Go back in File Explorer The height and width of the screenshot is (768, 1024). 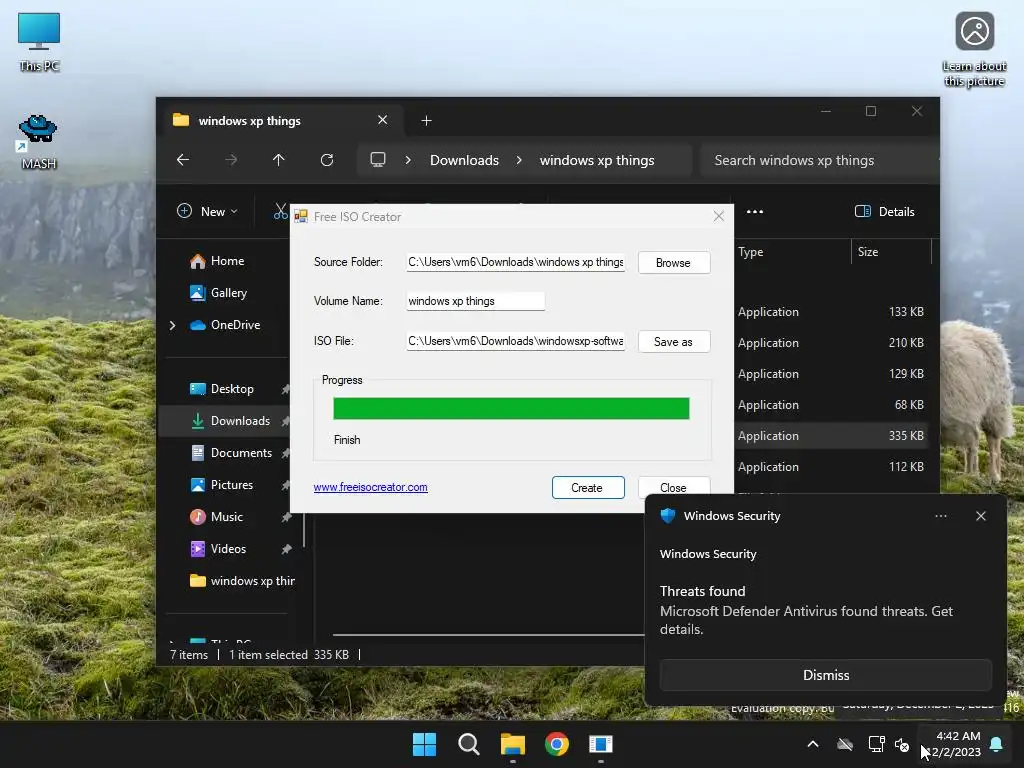click(x=183, y=160)
